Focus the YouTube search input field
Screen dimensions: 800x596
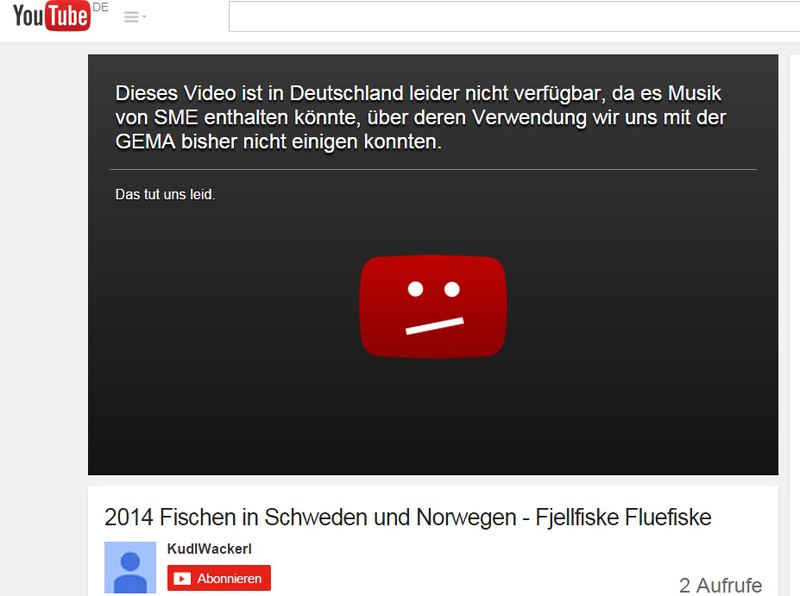(x=514, y=17)
